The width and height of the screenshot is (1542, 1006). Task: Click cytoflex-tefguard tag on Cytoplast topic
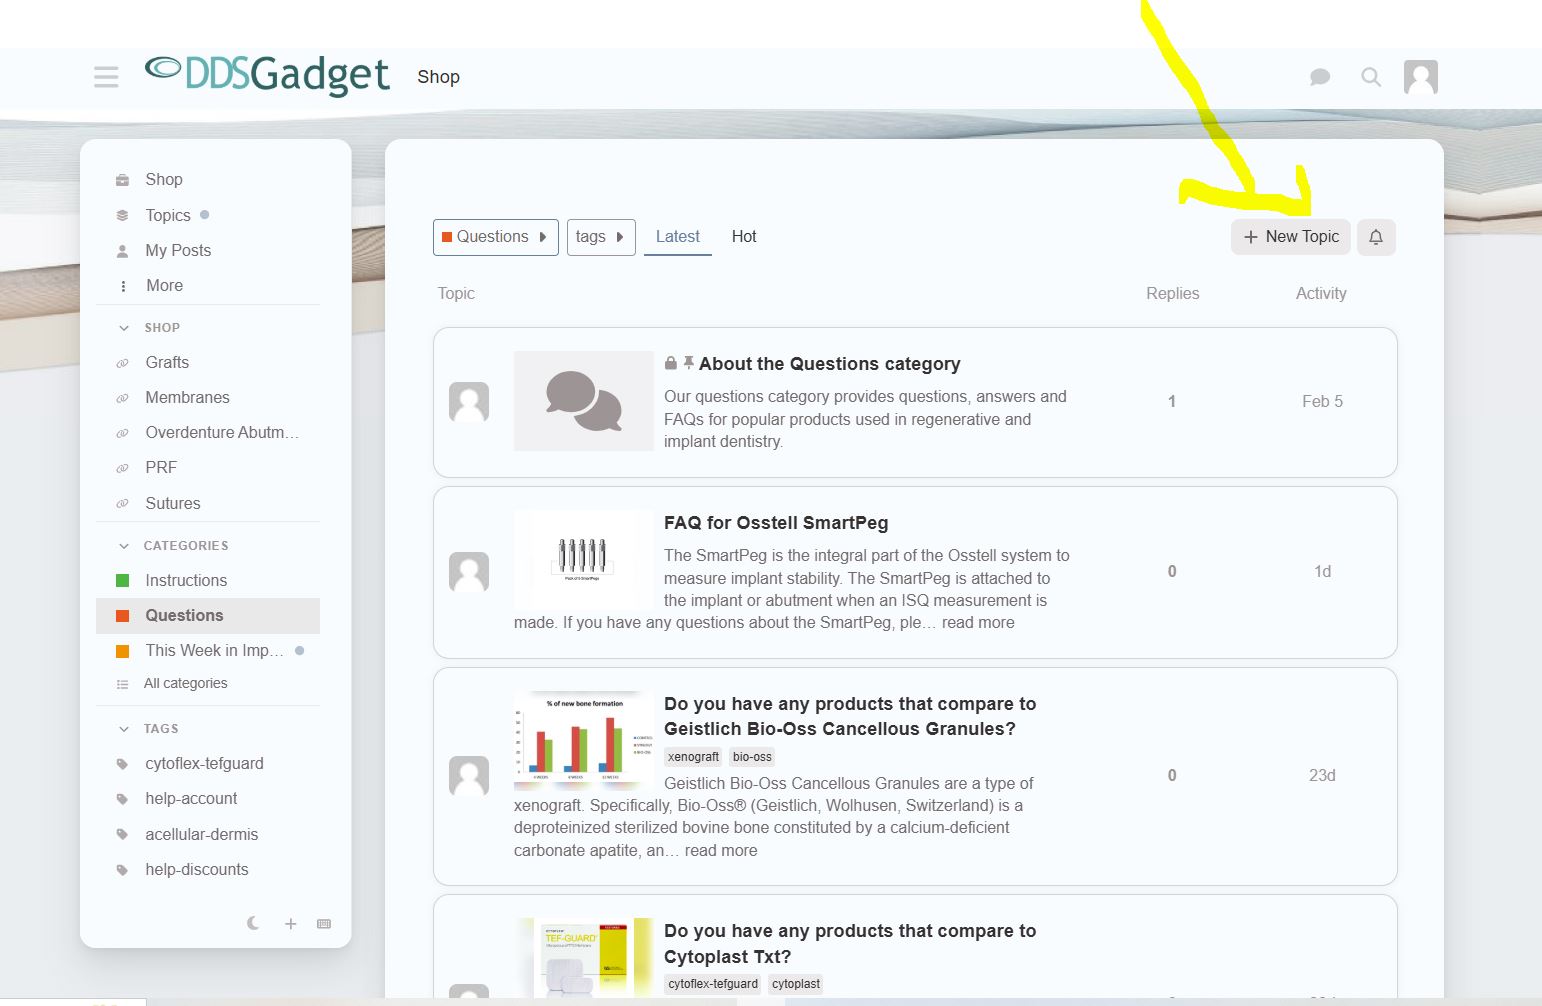(x=713, y=984)
